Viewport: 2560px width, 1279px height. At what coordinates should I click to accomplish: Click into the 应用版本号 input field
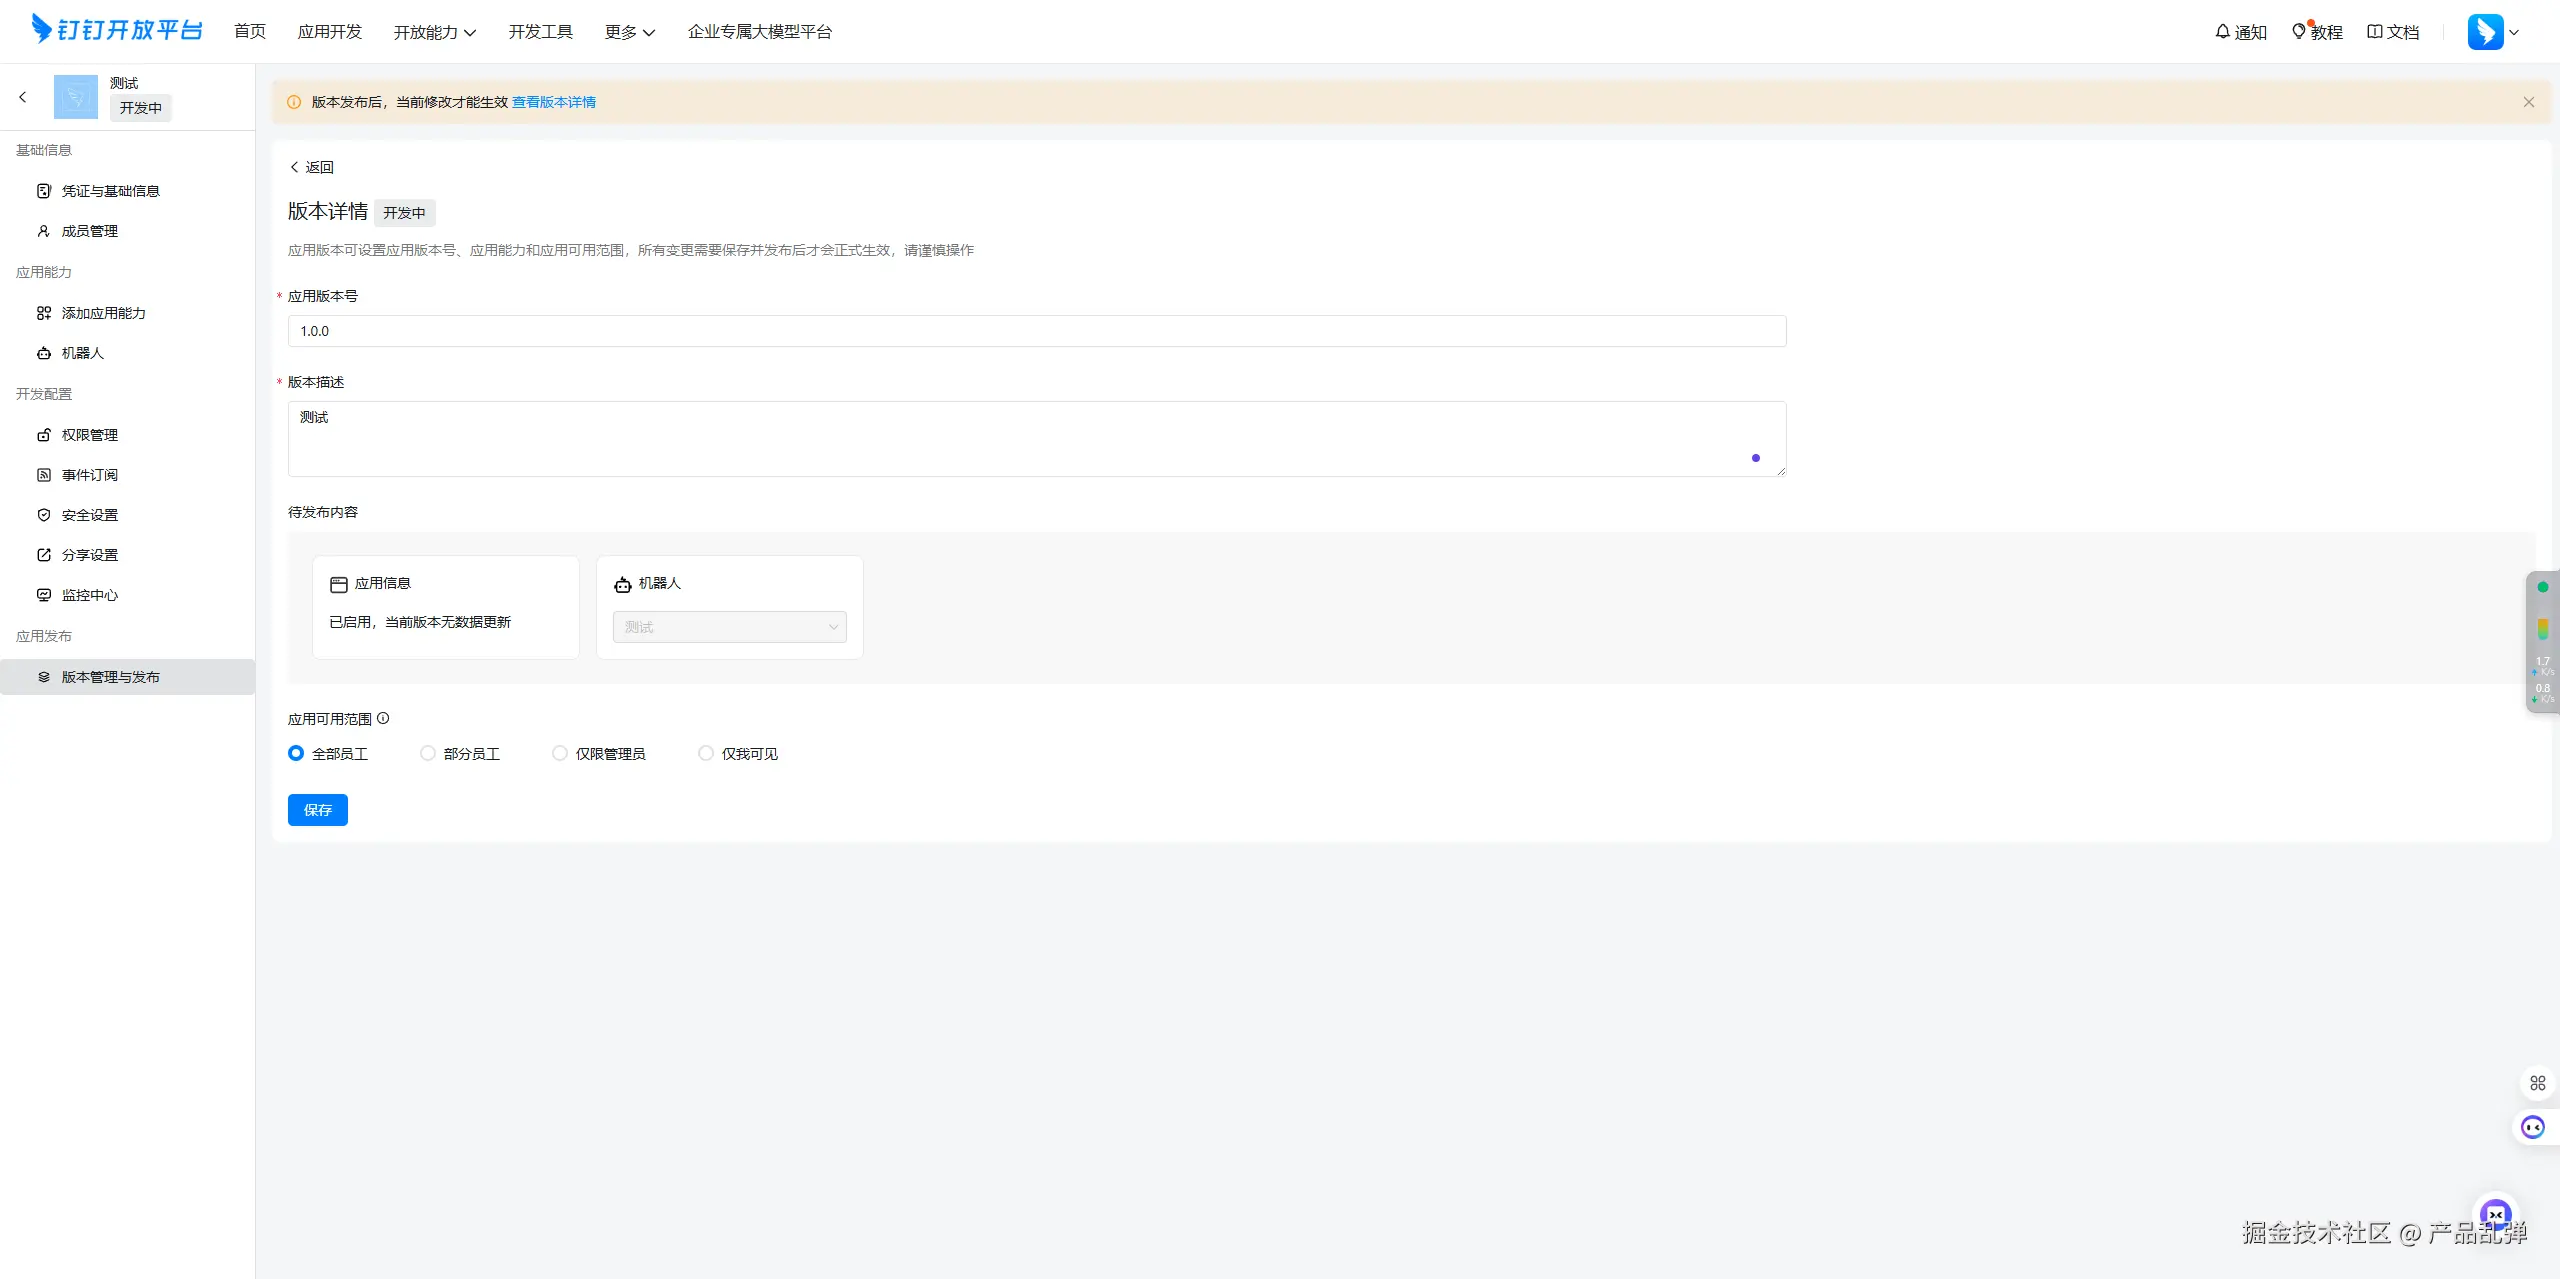click(1036, 331)
